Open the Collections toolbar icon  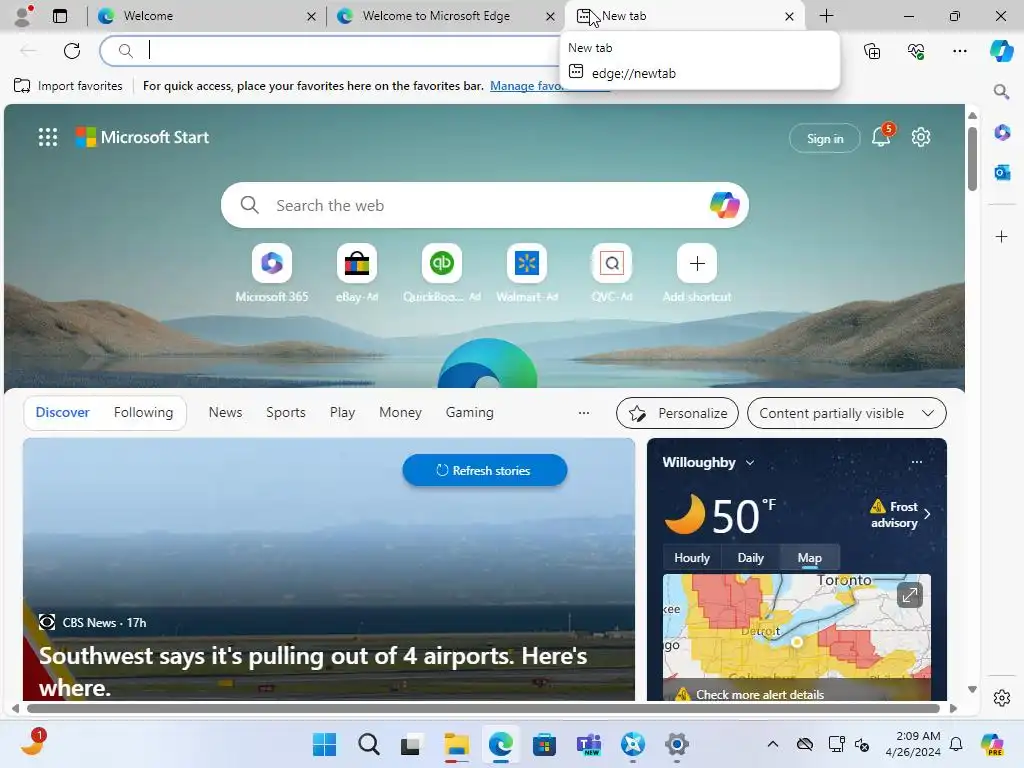(872, 51)
